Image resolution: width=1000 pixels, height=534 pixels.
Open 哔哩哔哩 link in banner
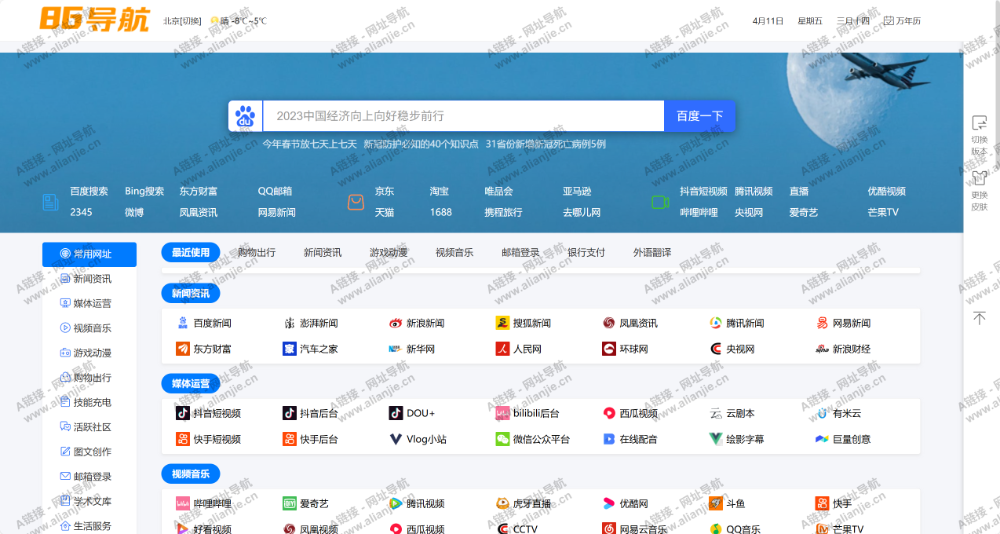click(699, 212)
